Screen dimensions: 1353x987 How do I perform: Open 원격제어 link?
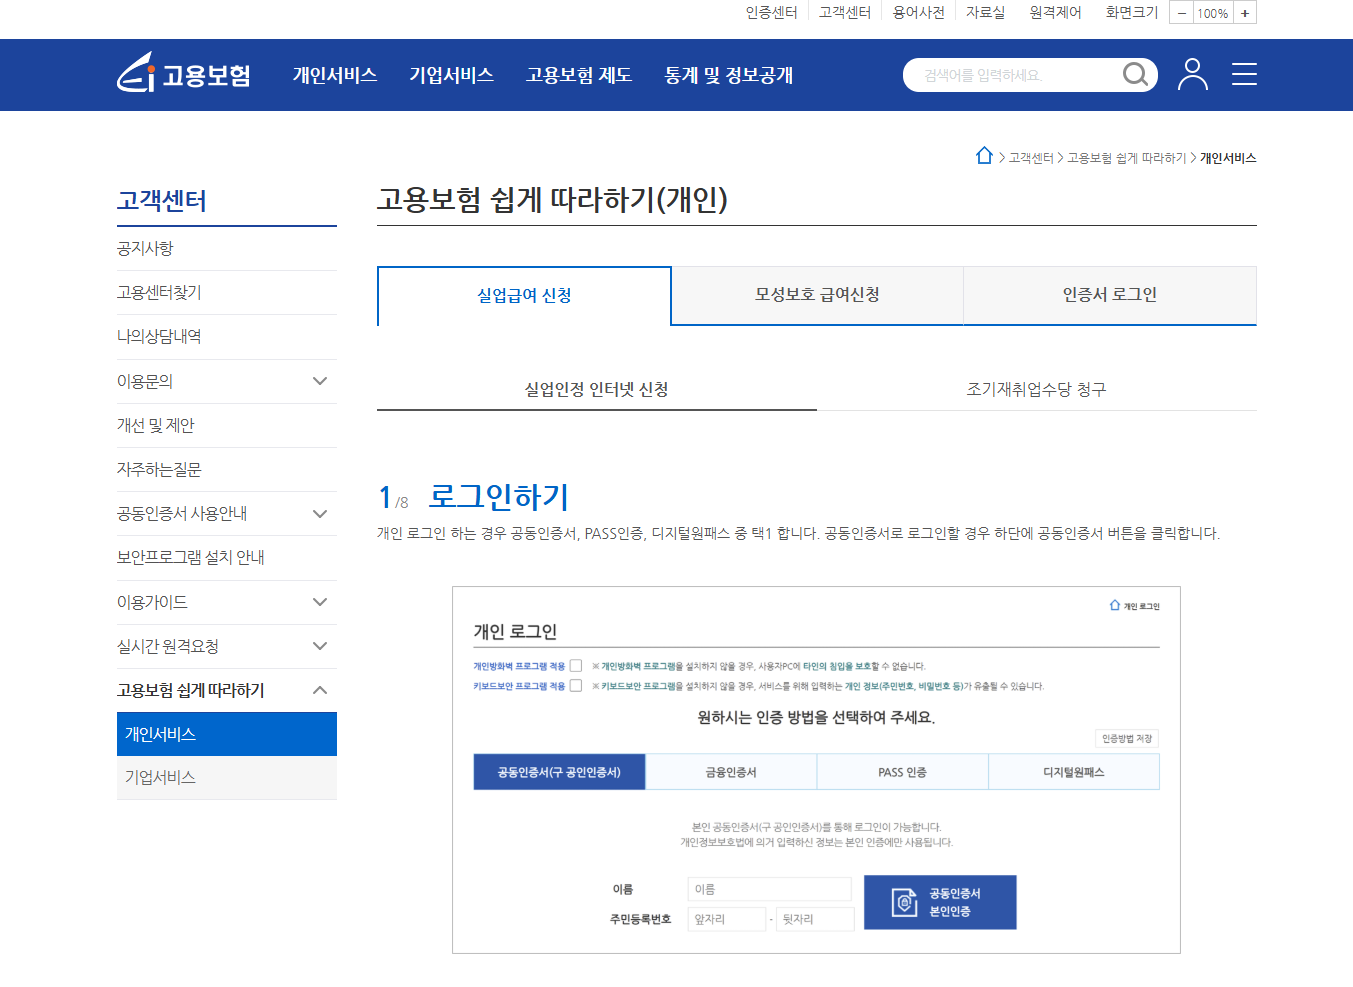coord(1055,12)
